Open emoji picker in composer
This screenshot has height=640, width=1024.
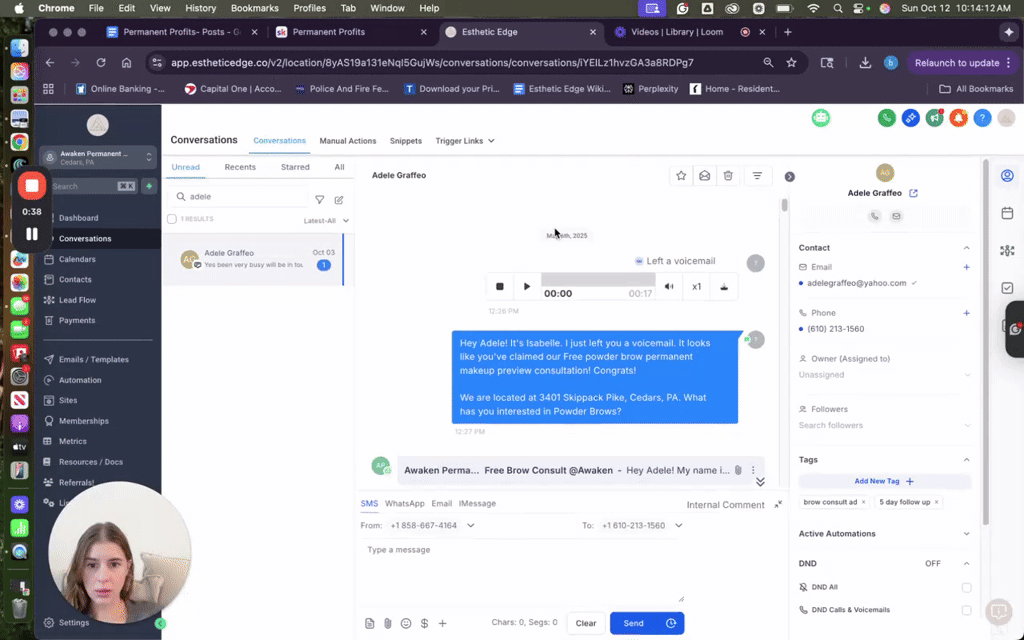pyautogui.click(x=406, y=624)
